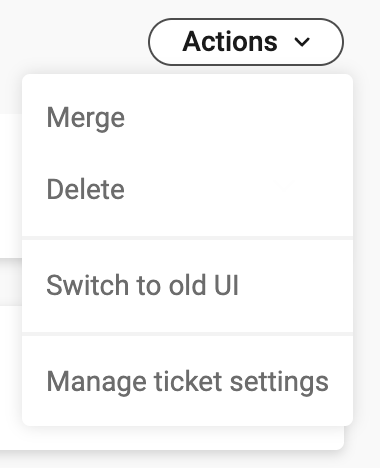Revert to the old UI option
Viewport: 380px width, 468px height.
click(187, 285)
